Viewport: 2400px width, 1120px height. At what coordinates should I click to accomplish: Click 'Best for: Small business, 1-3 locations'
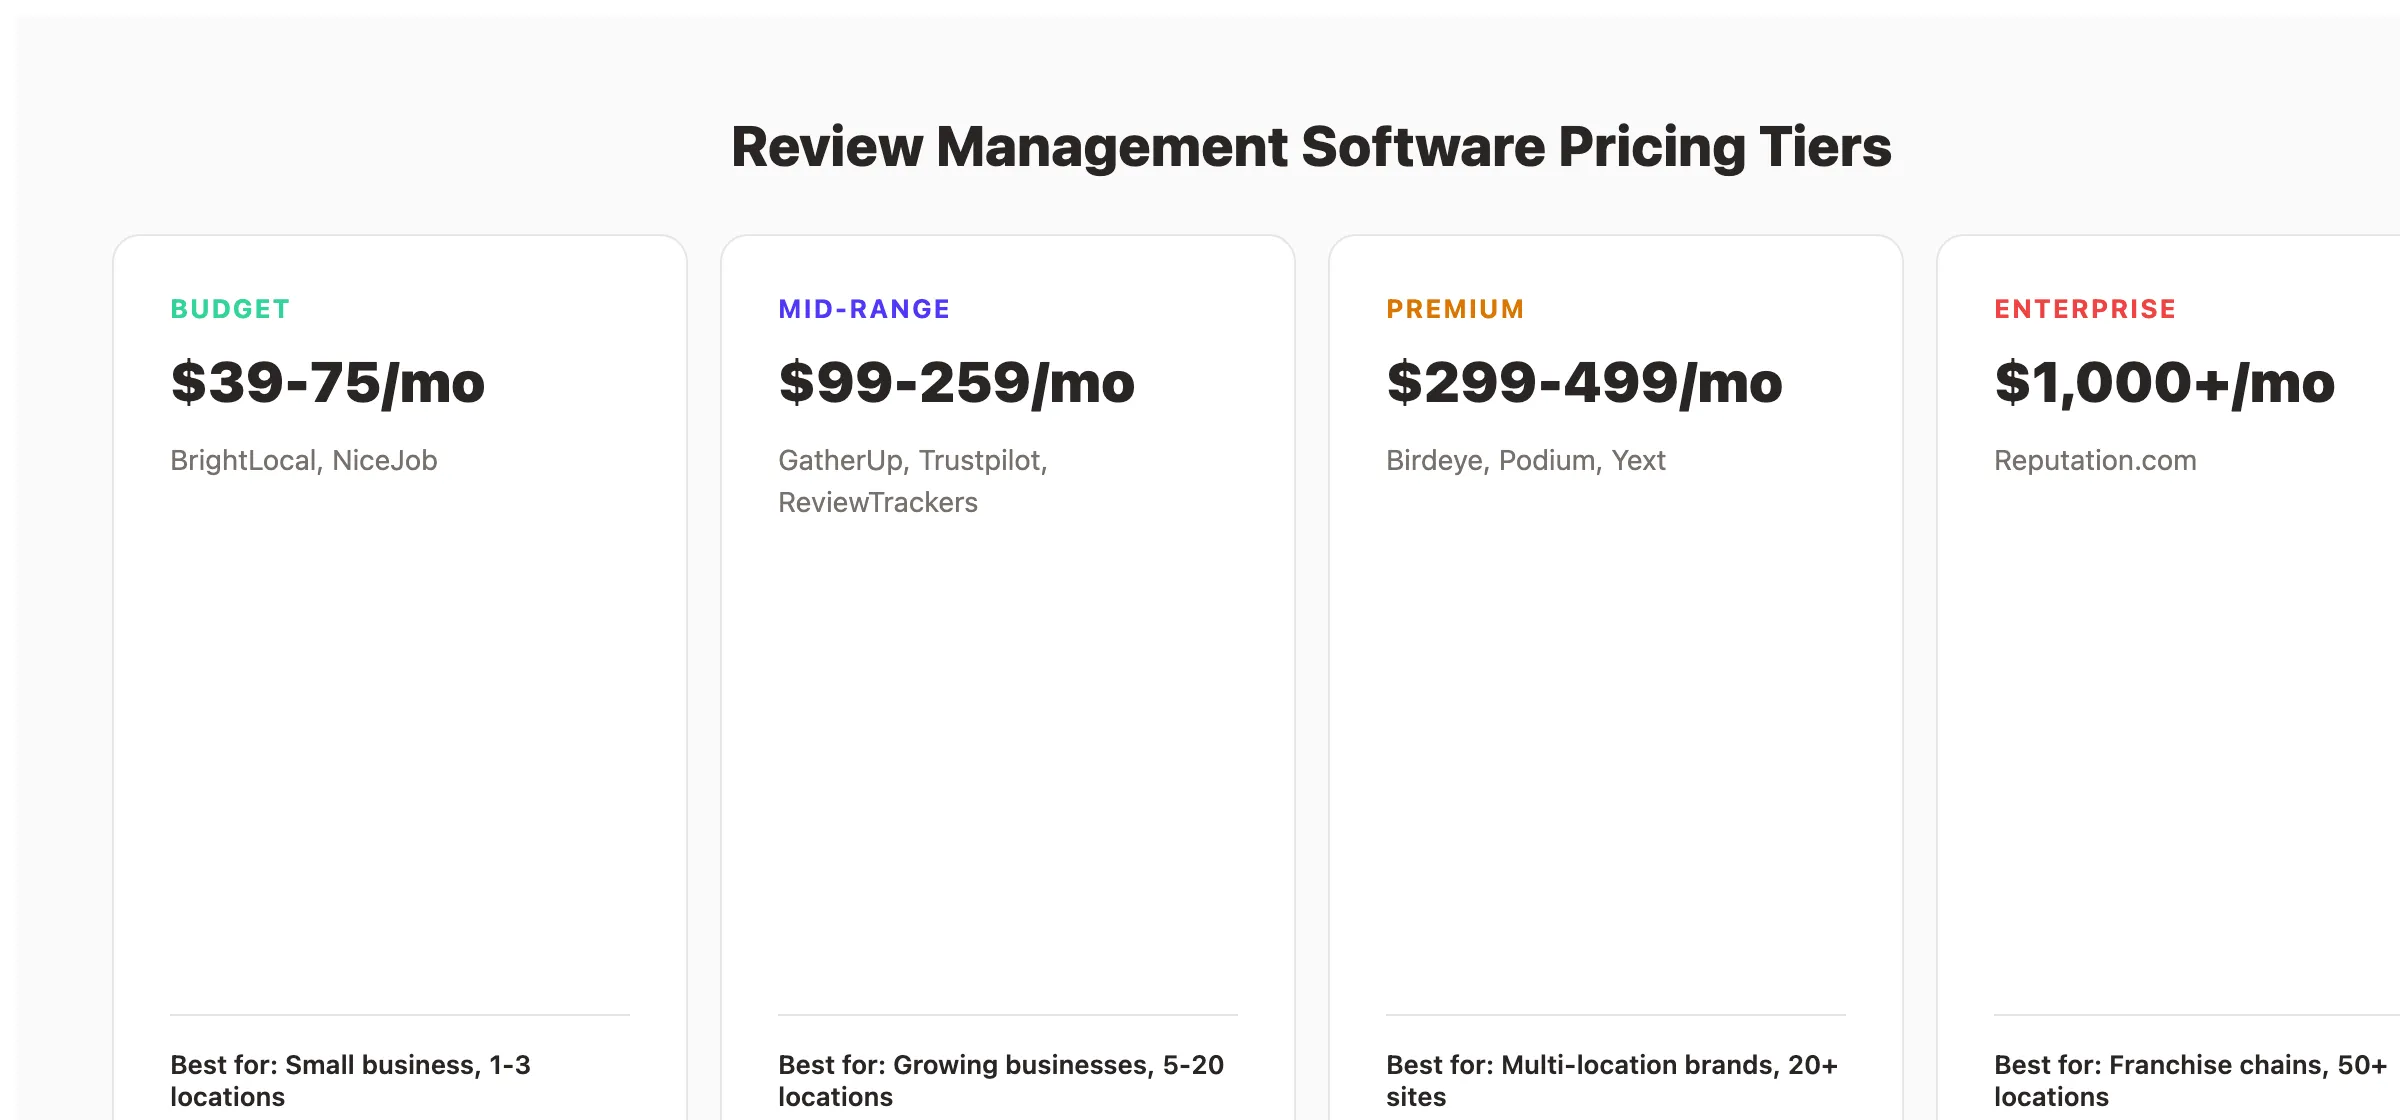pos(350,1080)
